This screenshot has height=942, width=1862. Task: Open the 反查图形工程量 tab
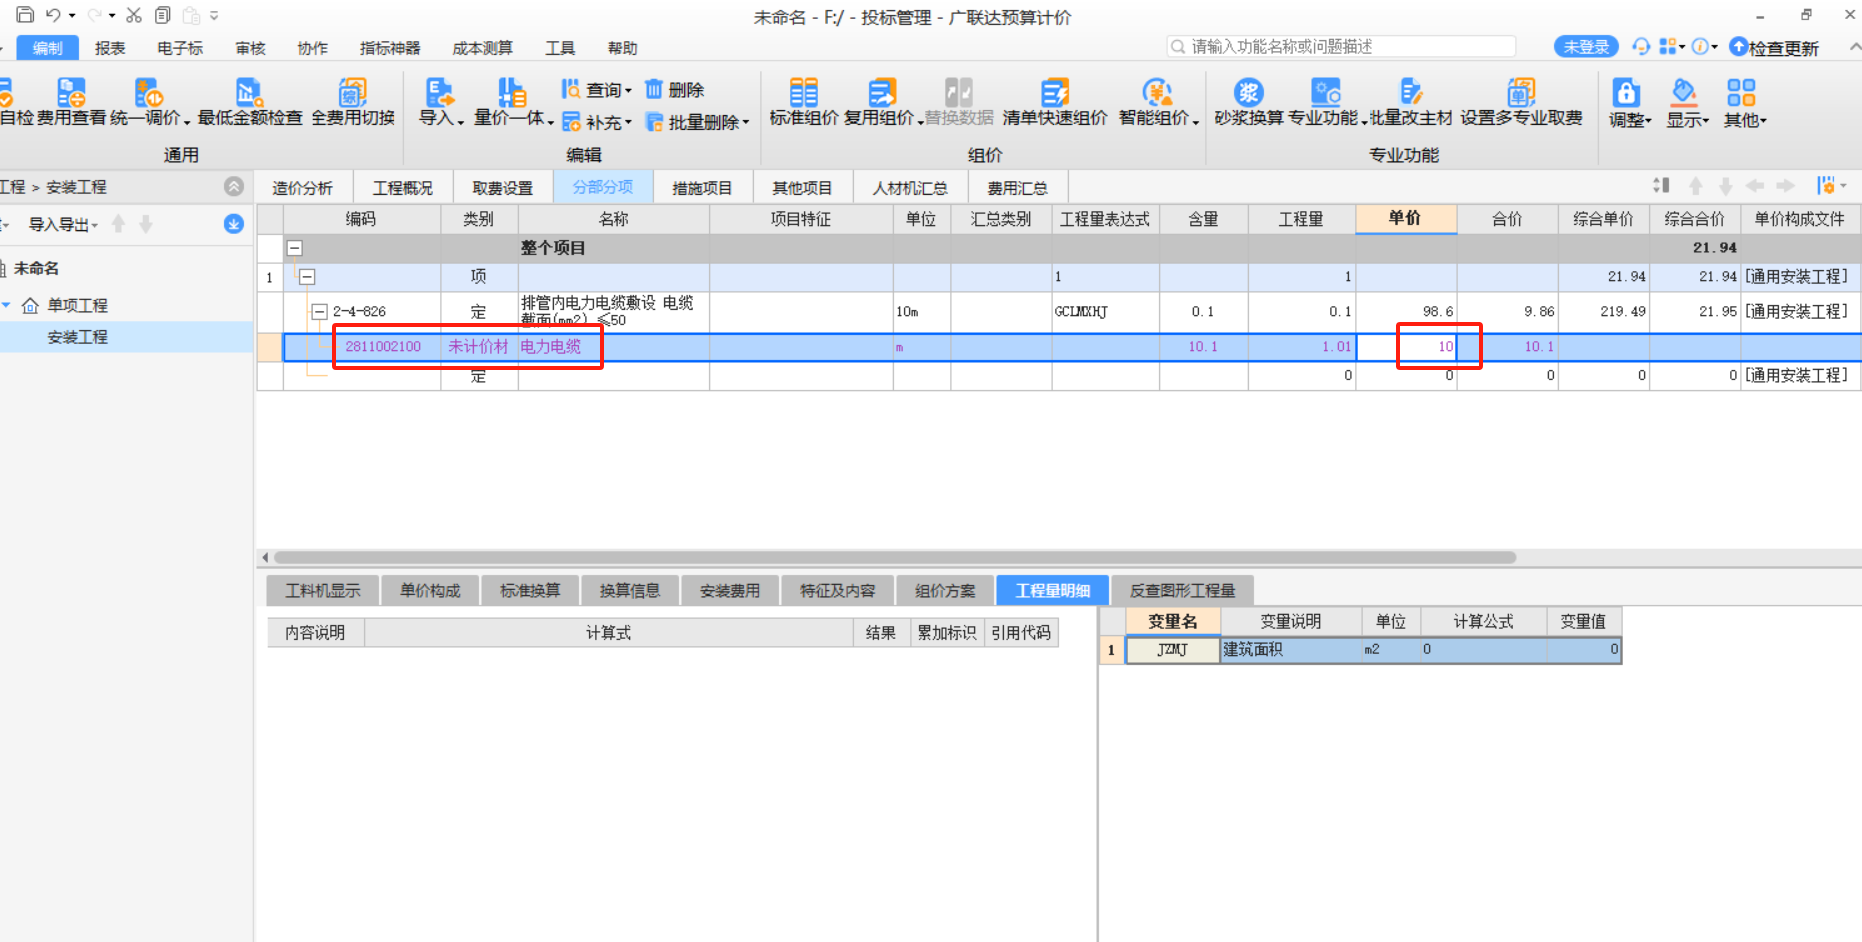(1182, 591)
